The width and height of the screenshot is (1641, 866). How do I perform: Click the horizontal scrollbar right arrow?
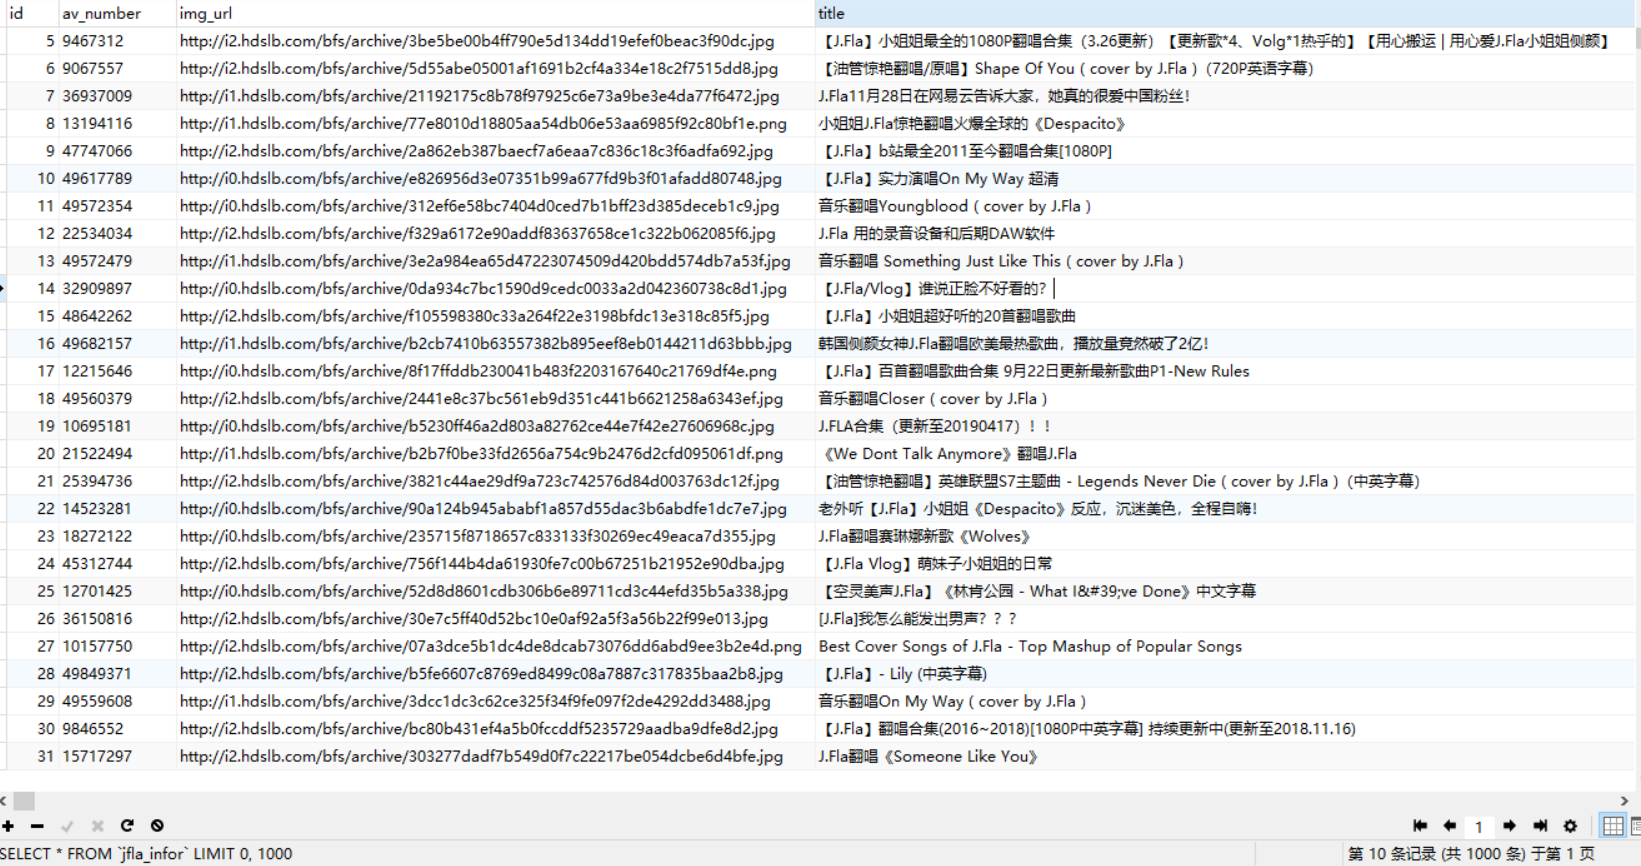(x=1625, y=801)
